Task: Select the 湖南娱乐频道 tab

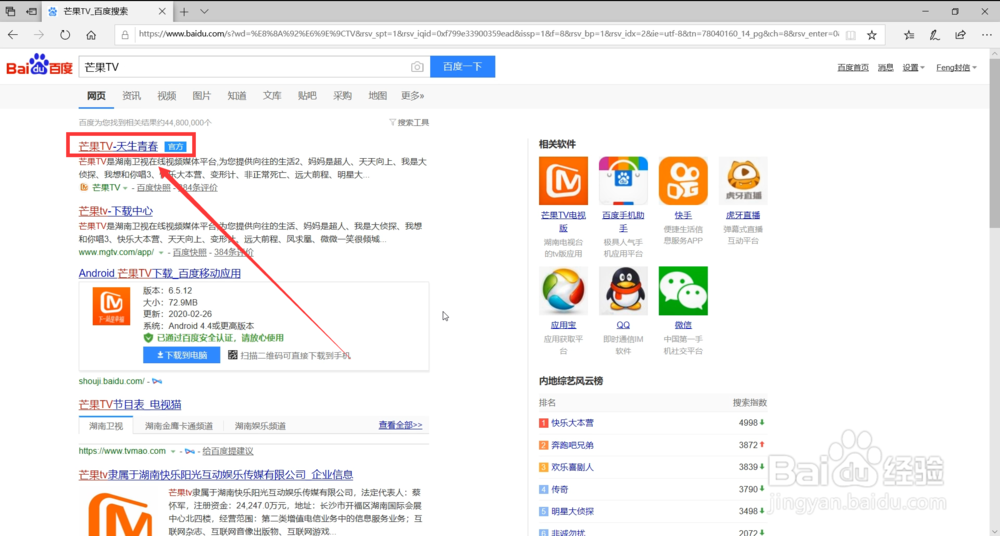Action: (260, 426)
